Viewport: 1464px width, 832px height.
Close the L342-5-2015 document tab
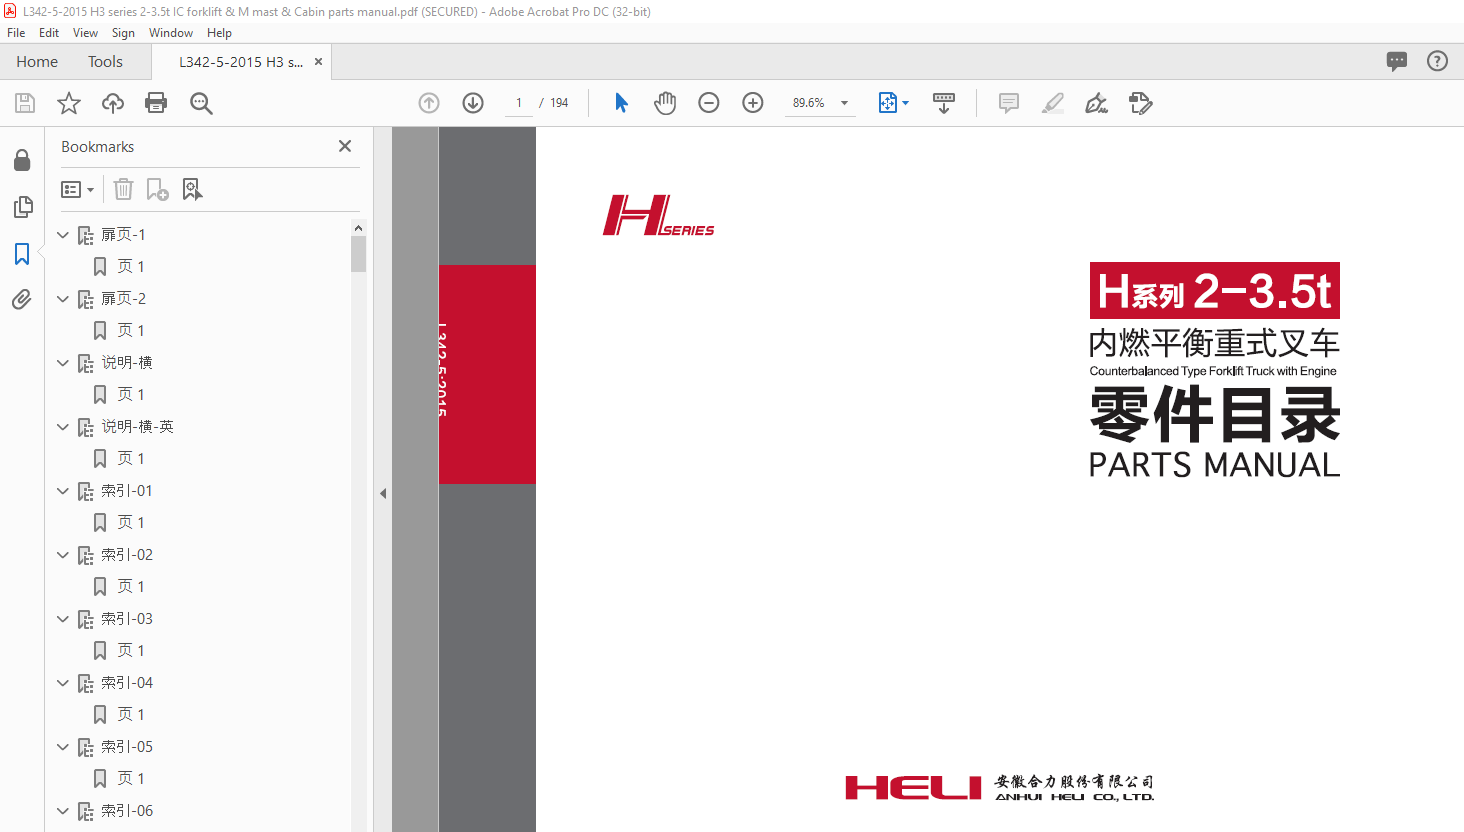coord(319,62)
